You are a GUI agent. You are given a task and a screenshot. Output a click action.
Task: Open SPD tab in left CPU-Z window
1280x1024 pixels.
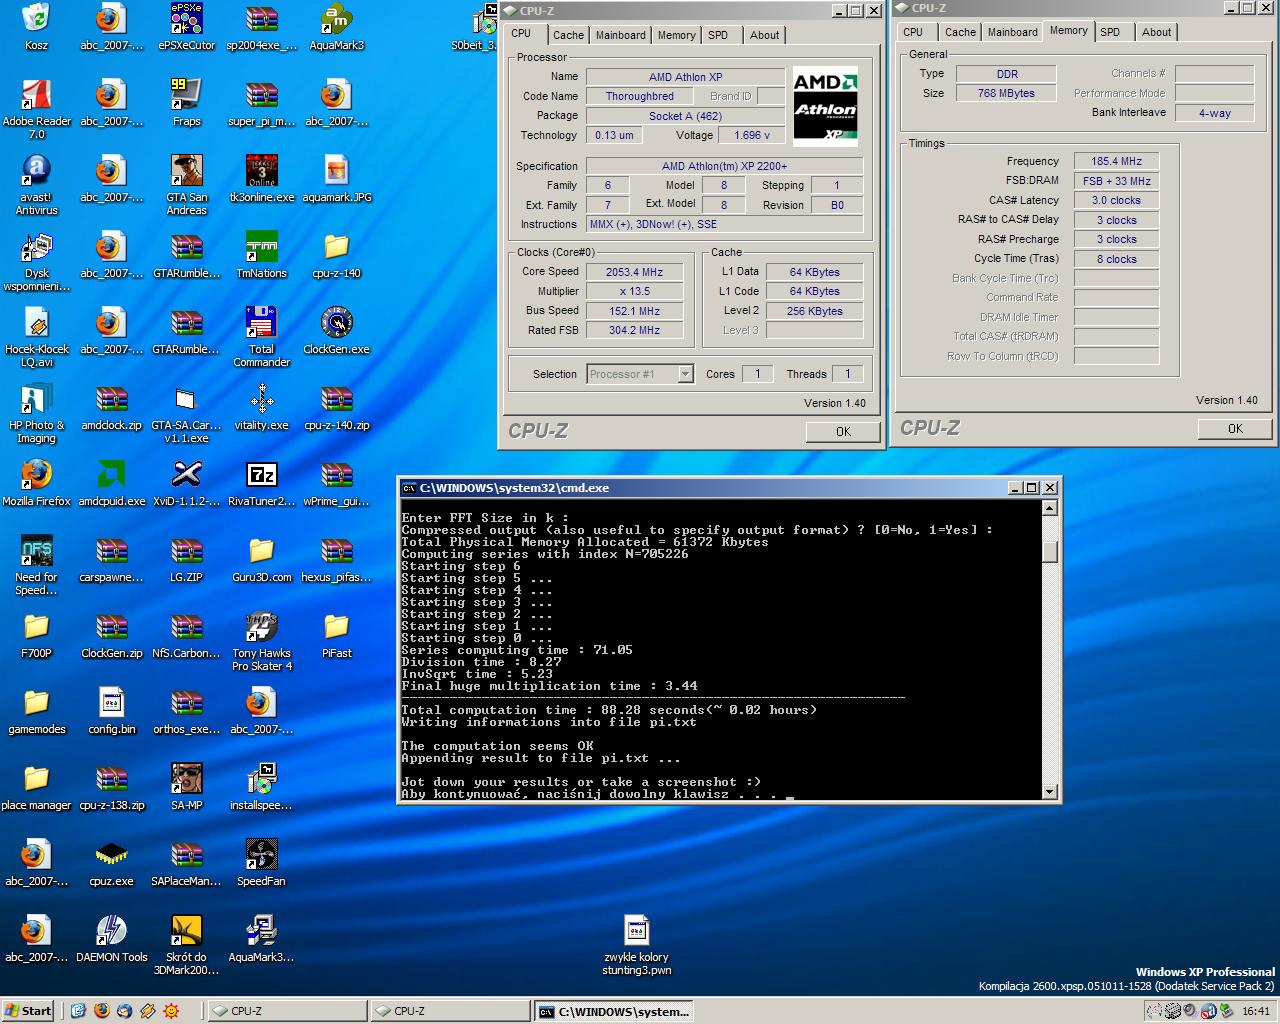(x=718, y=35)
